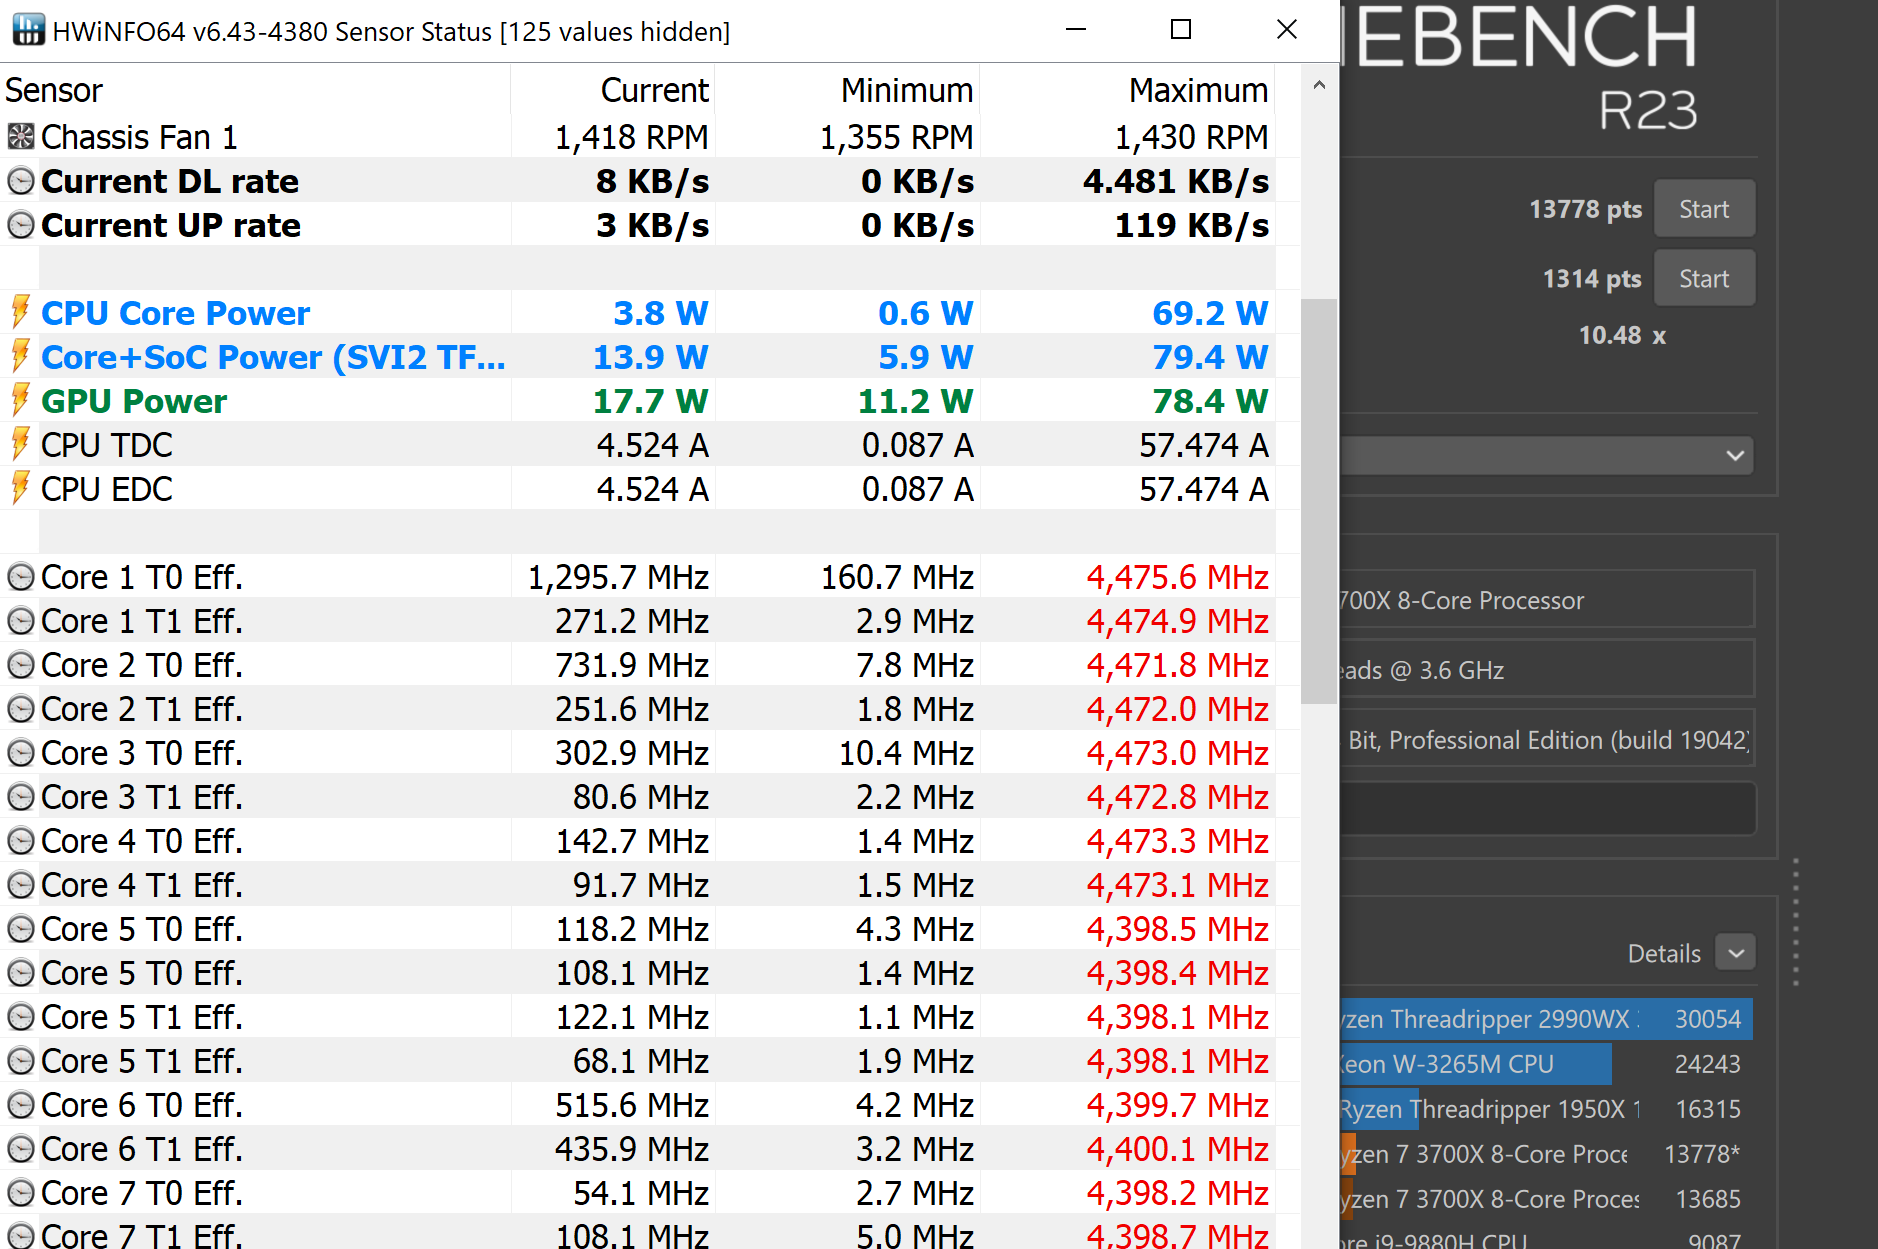Click the HWiNFO scrollbar up arrow
The image size is (1878, 1249).
point(1319,86)
